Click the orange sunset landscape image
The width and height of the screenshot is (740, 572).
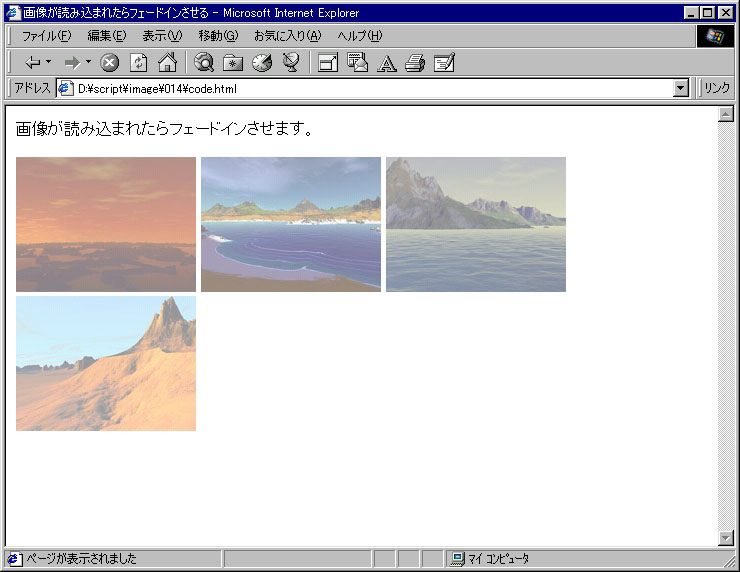(x=106, y=224)
